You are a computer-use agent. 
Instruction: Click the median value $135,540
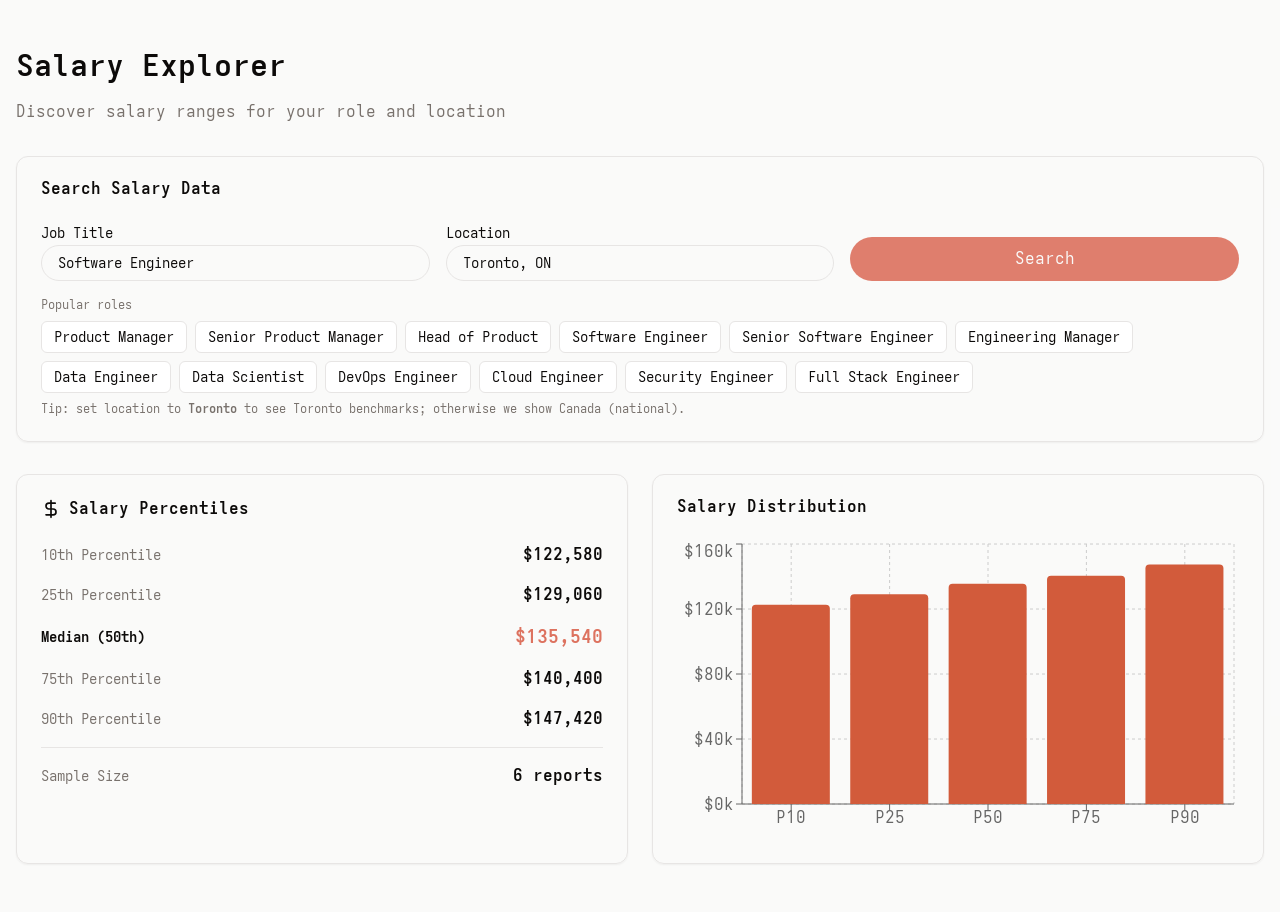[x=559, y=637]
